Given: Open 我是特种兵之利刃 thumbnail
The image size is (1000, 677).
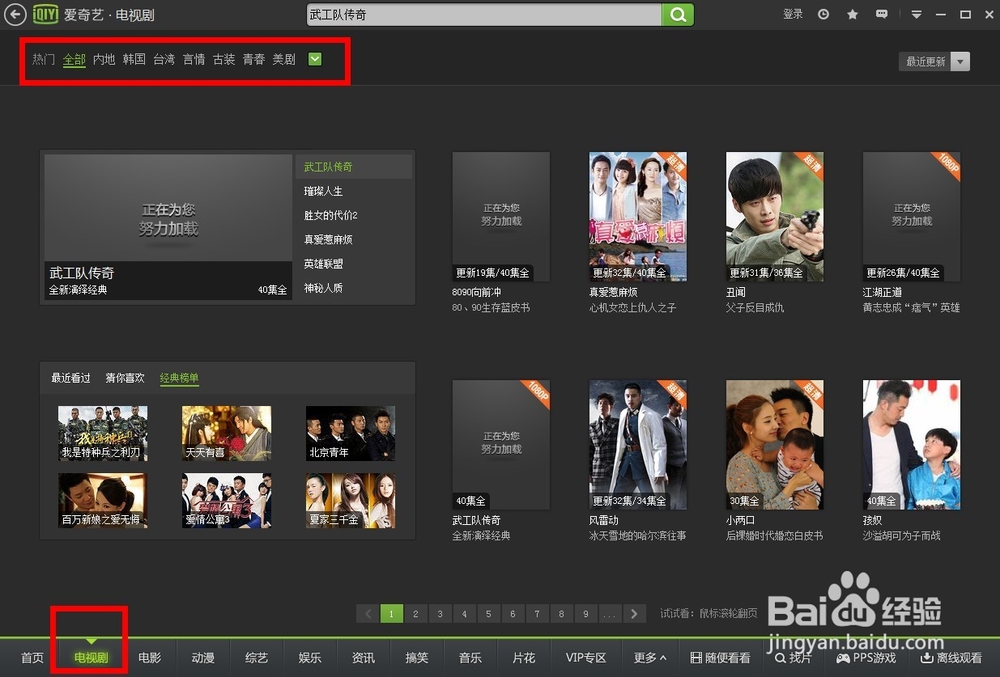Looking at the screenshot, I should coord(103,433).
